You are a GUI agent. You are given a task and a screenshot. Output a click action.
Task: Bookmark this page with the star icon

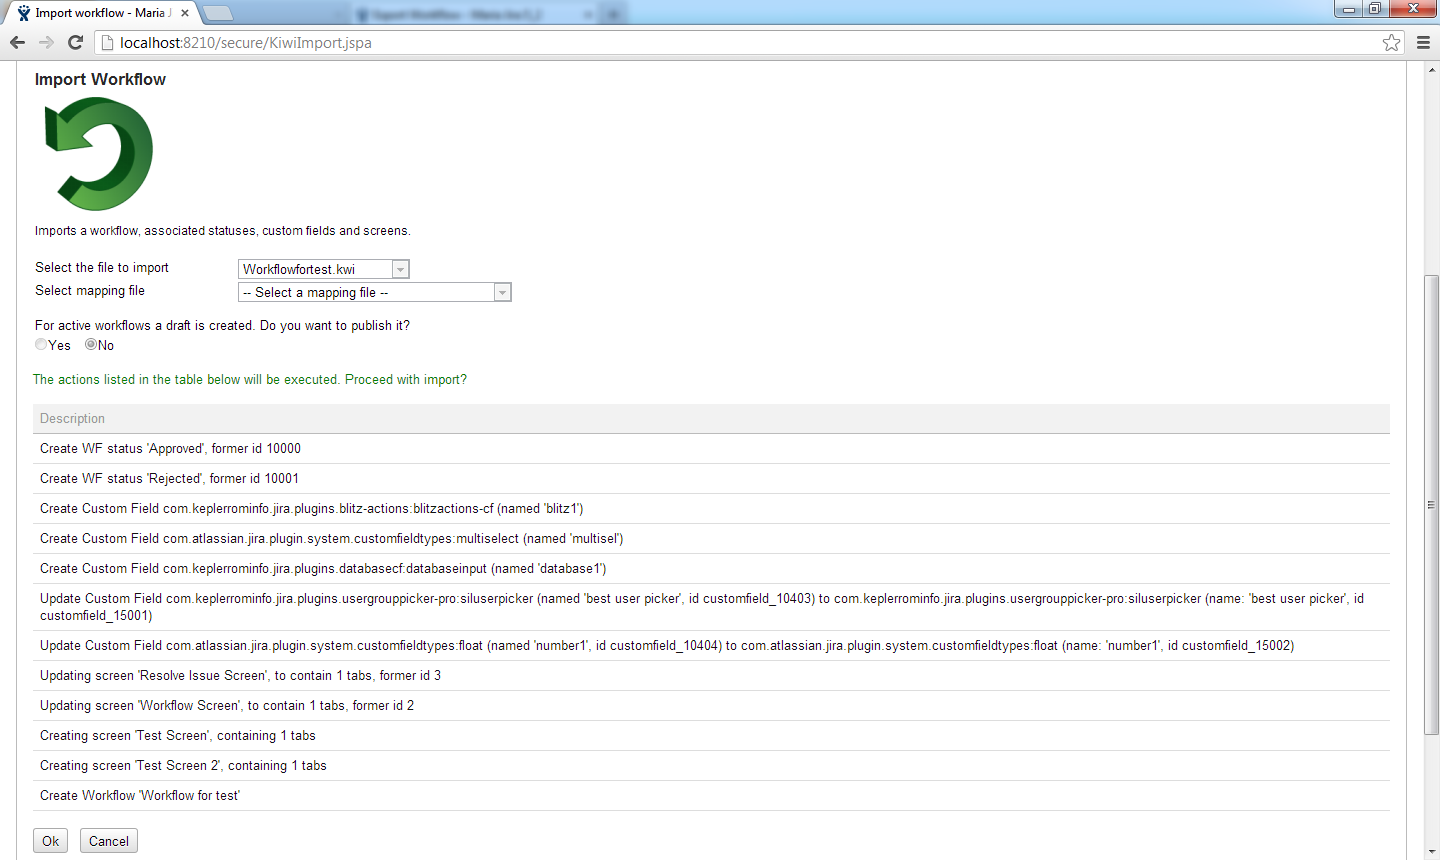[x=1391, y=42]
